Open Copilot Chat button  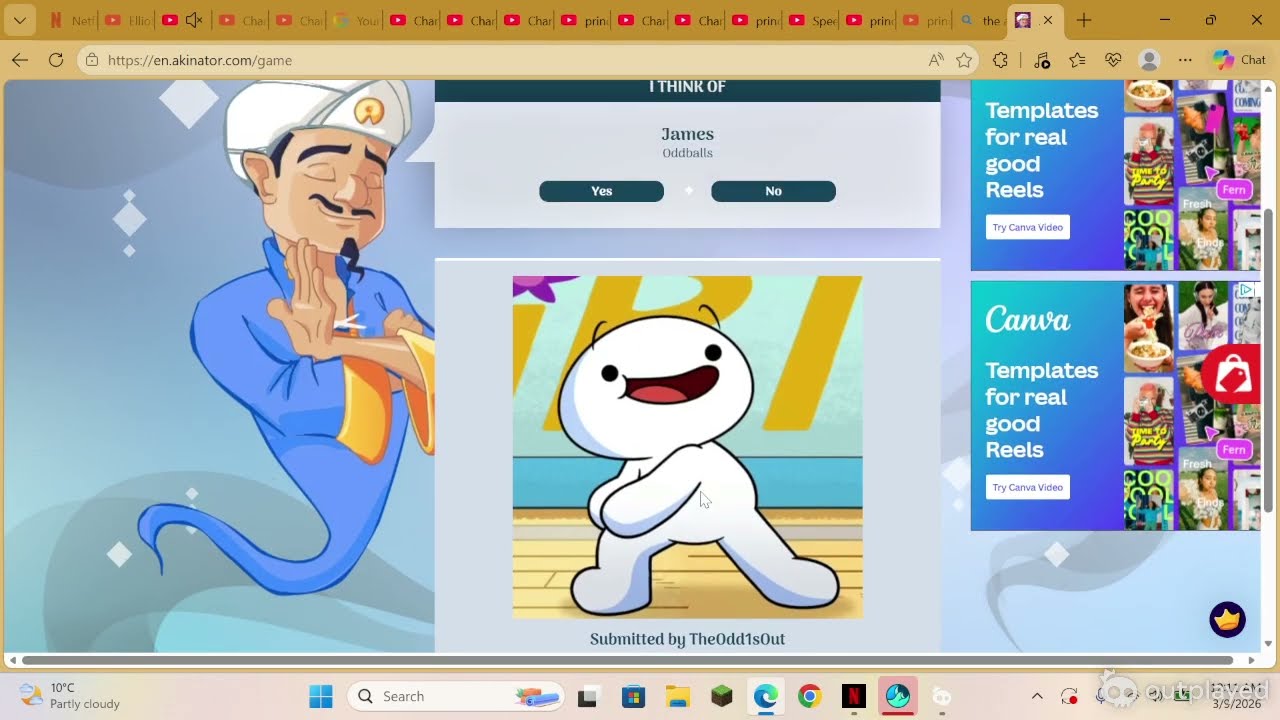(1240, 60)
